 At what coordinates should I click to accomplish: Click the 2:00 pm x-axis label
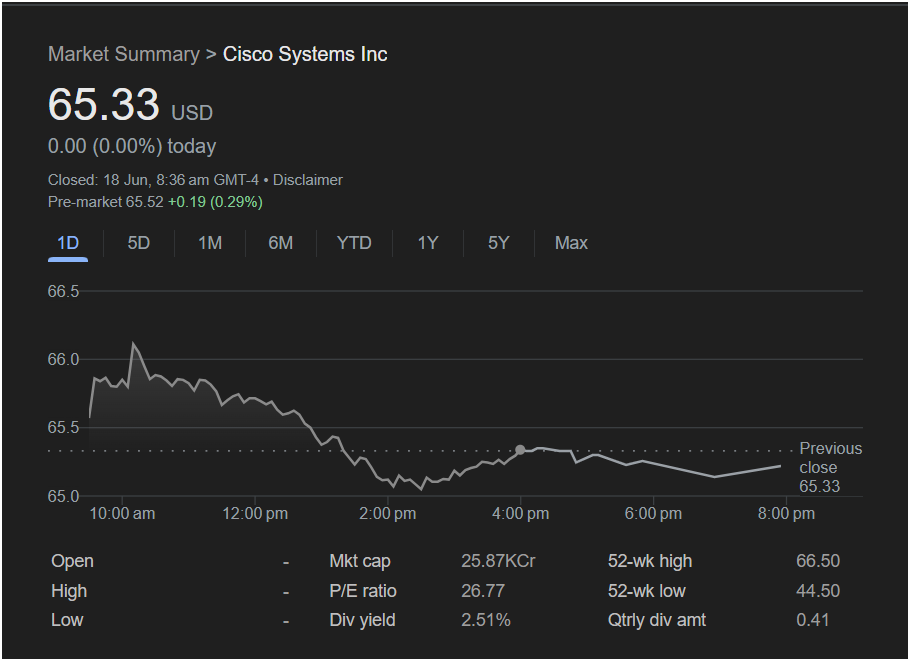(388, 514)
